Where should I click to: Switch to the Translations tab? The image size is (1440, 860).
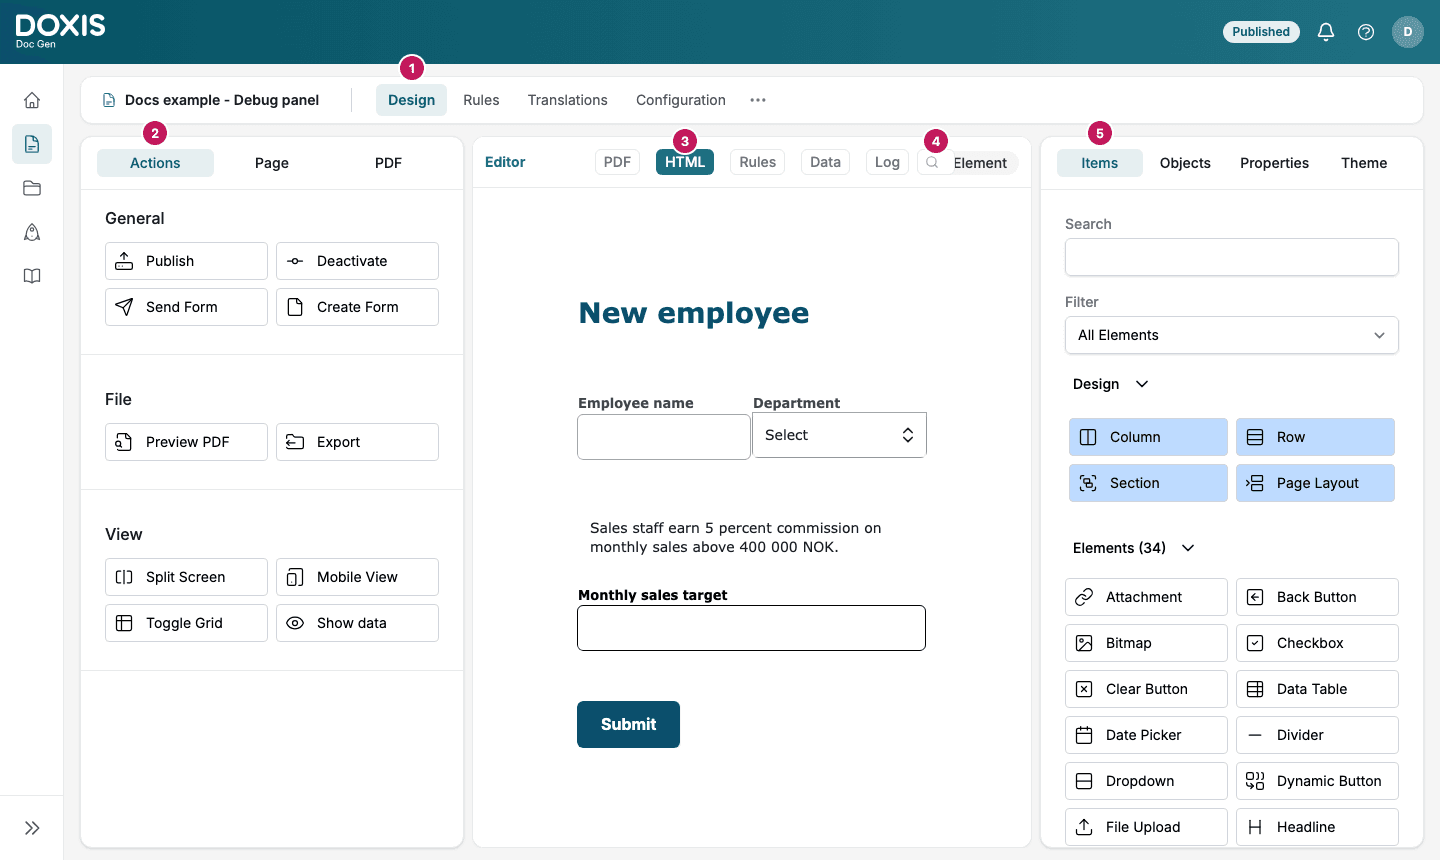click(x=567, y=100)
